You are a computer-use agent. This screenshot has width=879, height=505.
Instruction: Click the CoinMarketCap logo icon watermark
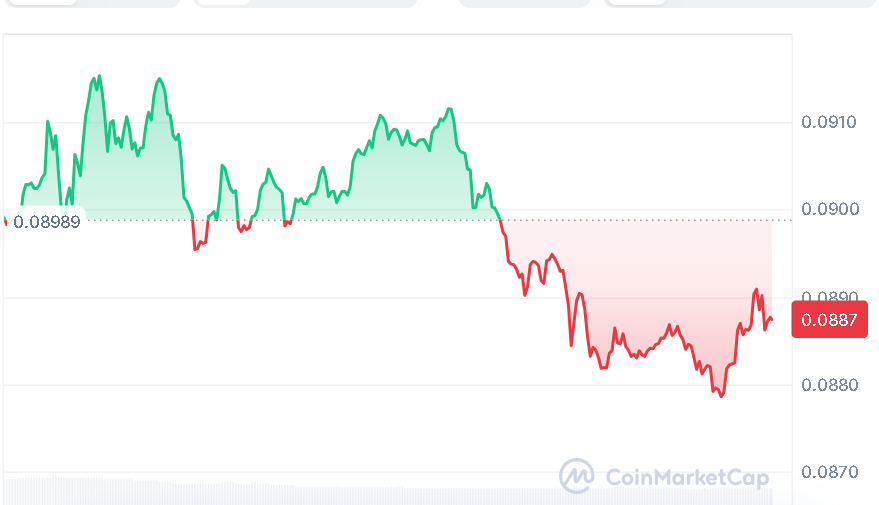(576, 476)
